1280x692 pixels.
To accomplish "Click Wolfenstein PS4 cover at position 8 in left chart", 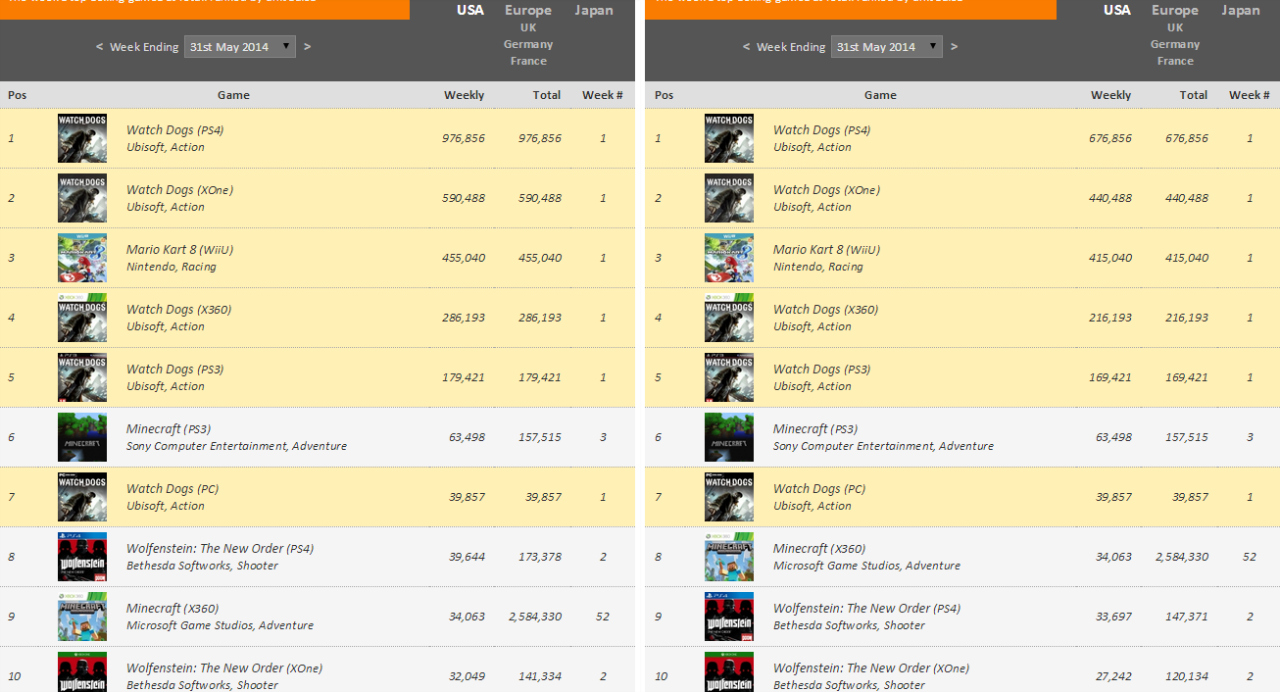I will coord(82,557).
